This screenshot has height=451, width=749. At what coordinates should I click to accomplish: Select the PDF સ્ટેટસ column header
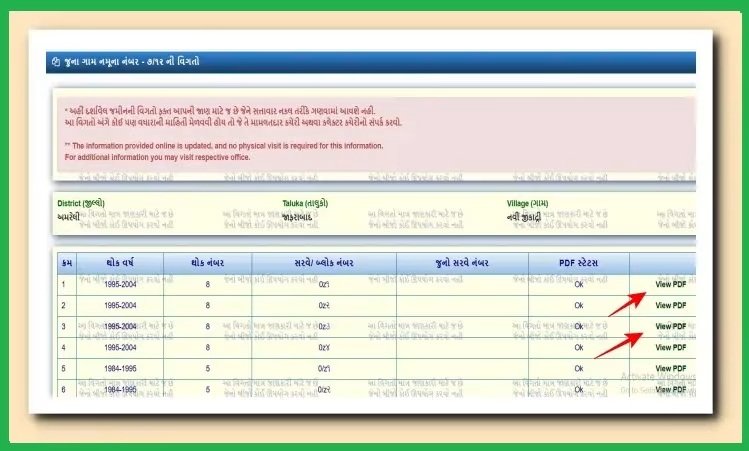coord(578,262)
